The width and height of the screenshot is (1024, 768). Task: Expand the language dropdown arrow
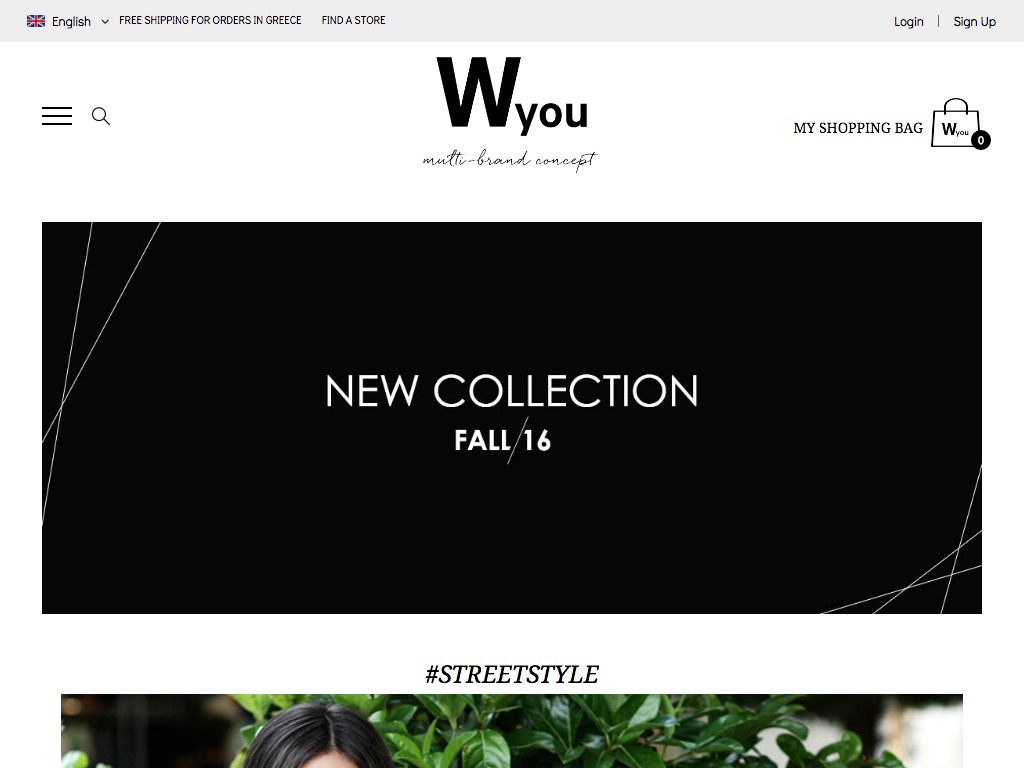click(x=104, y=22)
